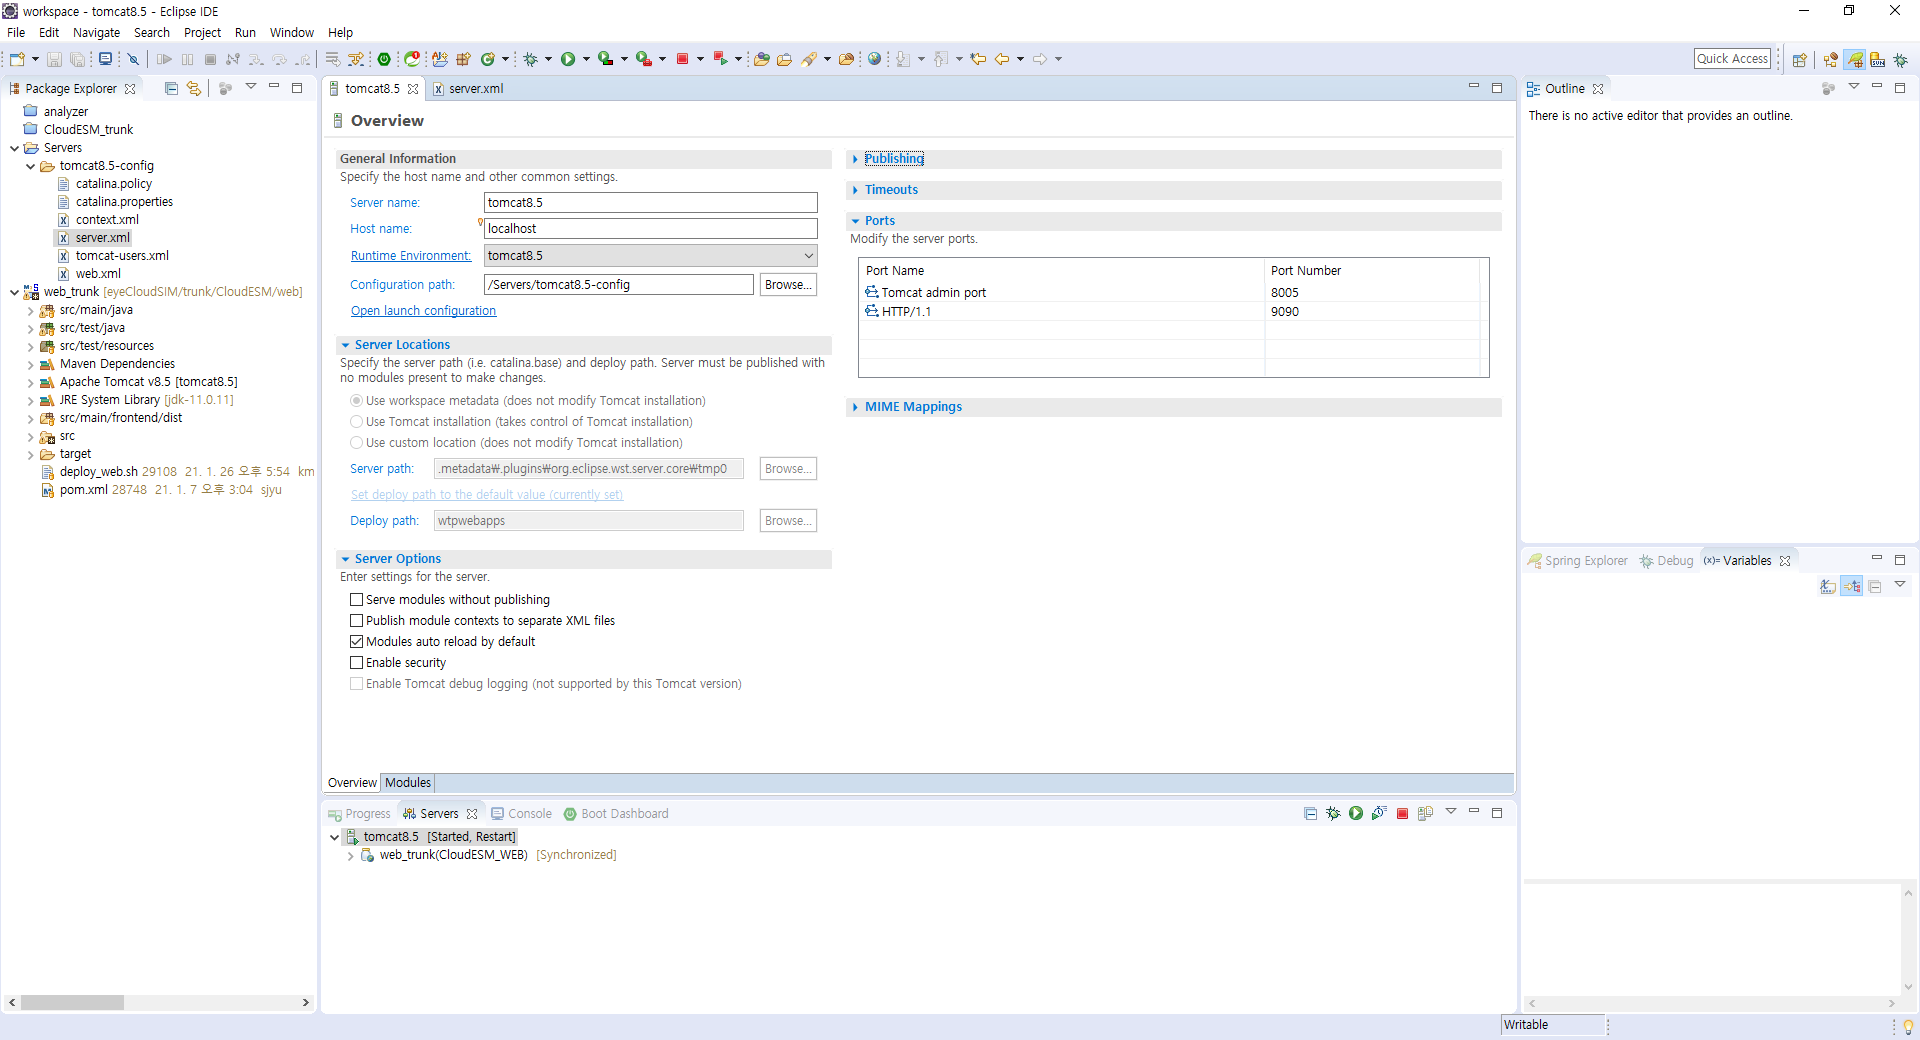
Task: Check 'Publish module contexts to separate XML files'
Action: click(x=356, y=621)
